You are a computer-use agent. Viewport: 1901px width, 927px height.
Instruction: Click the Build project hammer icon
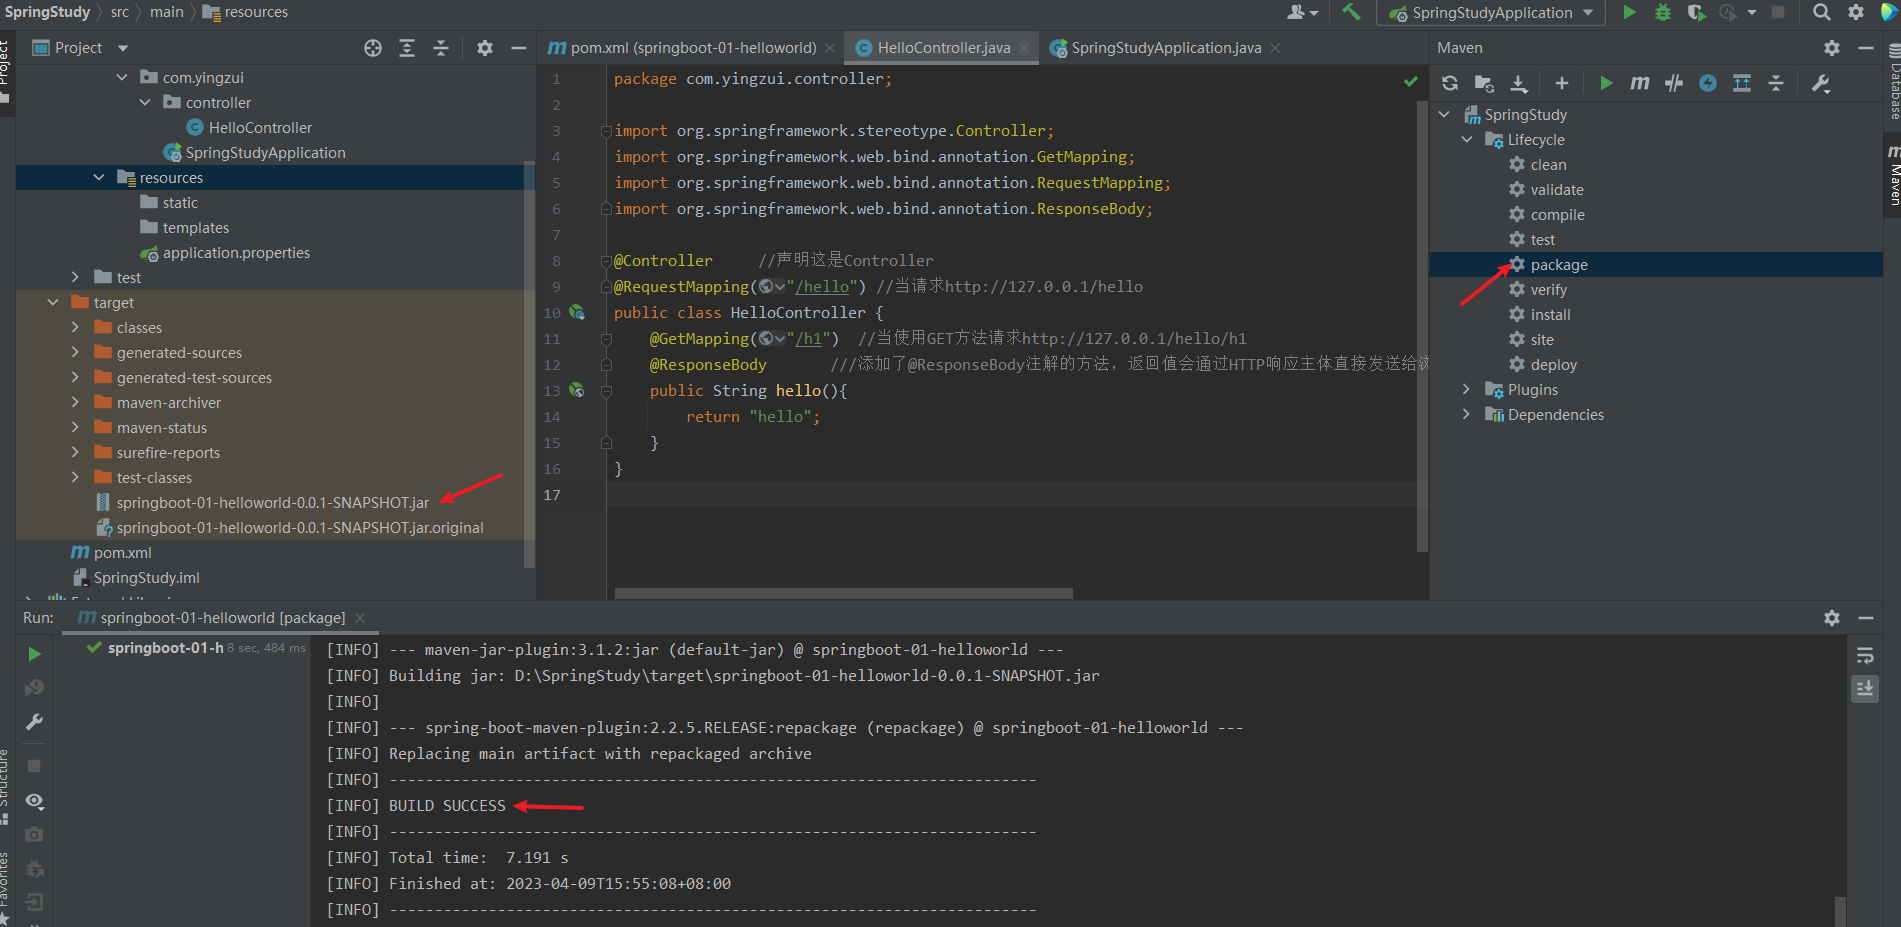point(1352,12)
